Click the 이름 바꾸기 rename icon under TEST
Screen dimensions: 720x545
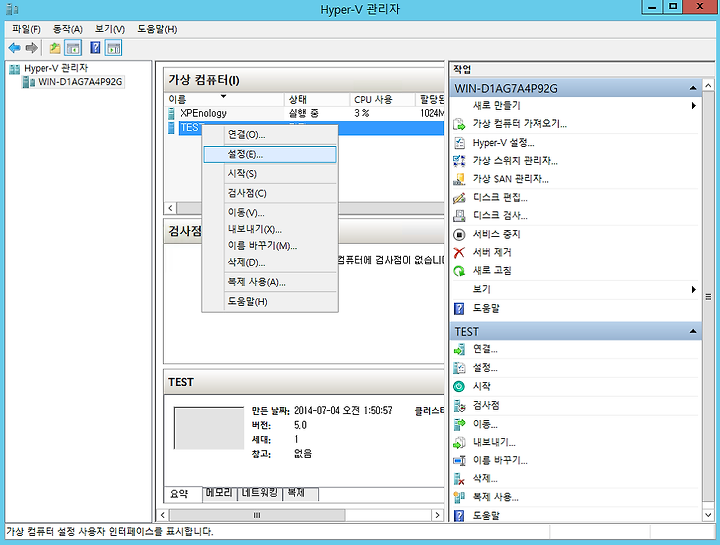pyautogui.click(x=459, y=460)
